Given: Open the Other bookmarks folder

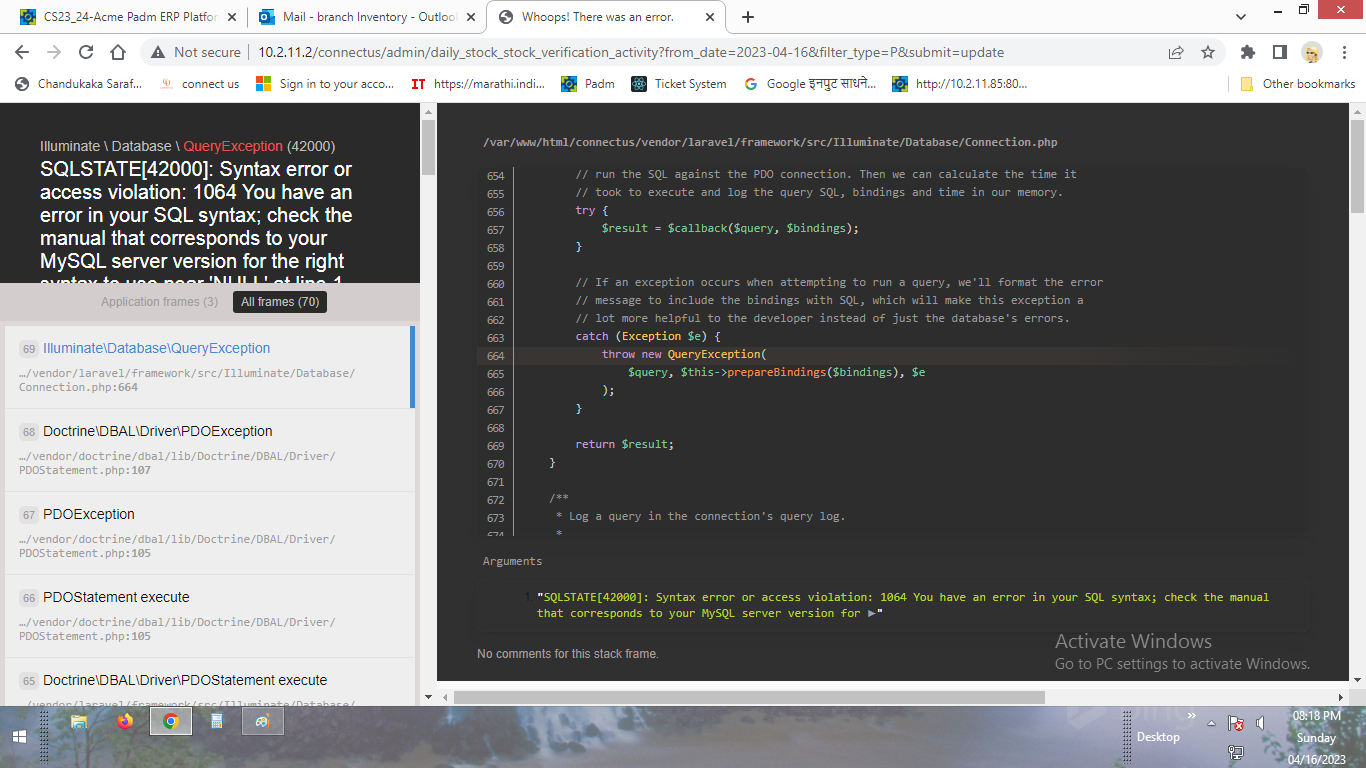Looking at the screenshot, I should pos(1298,84).
